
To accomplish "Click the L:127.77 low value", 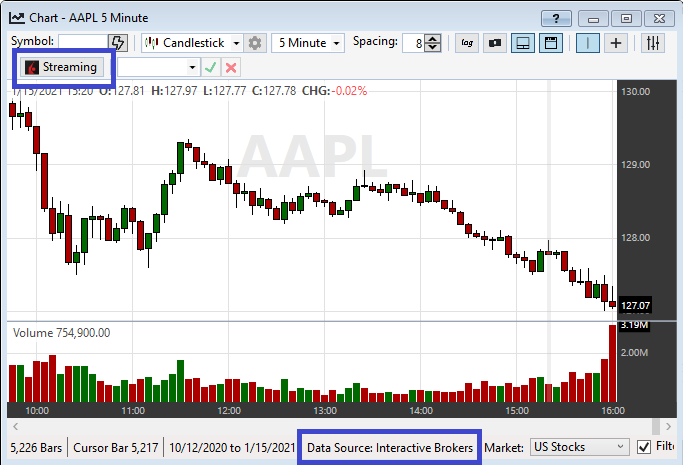I will click(x=224, y=91).
